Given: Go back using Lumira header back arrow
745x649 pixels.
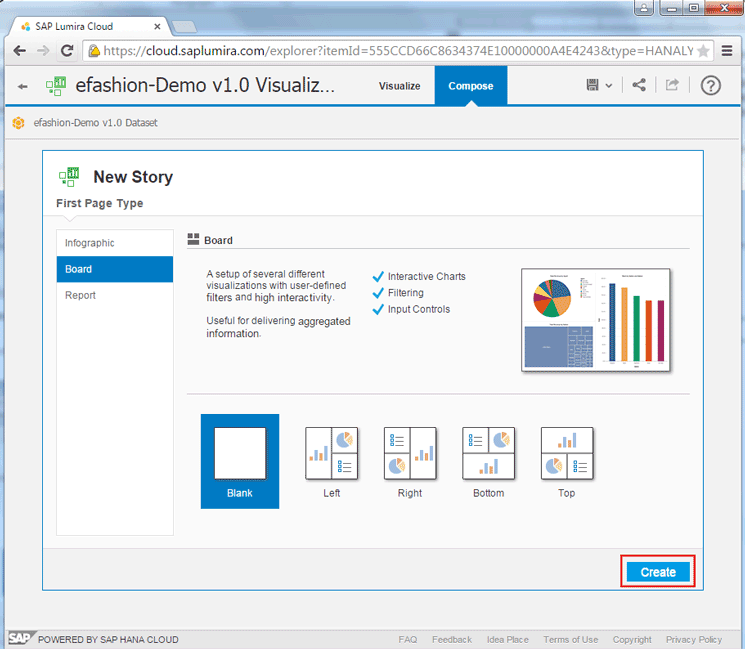Looking at the screenshot, I should coord(22,86).
